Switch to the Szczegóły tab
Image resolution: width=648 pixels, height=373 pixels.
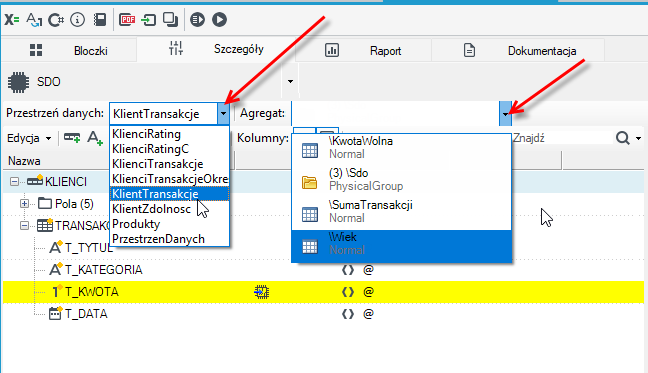[216, 49]
